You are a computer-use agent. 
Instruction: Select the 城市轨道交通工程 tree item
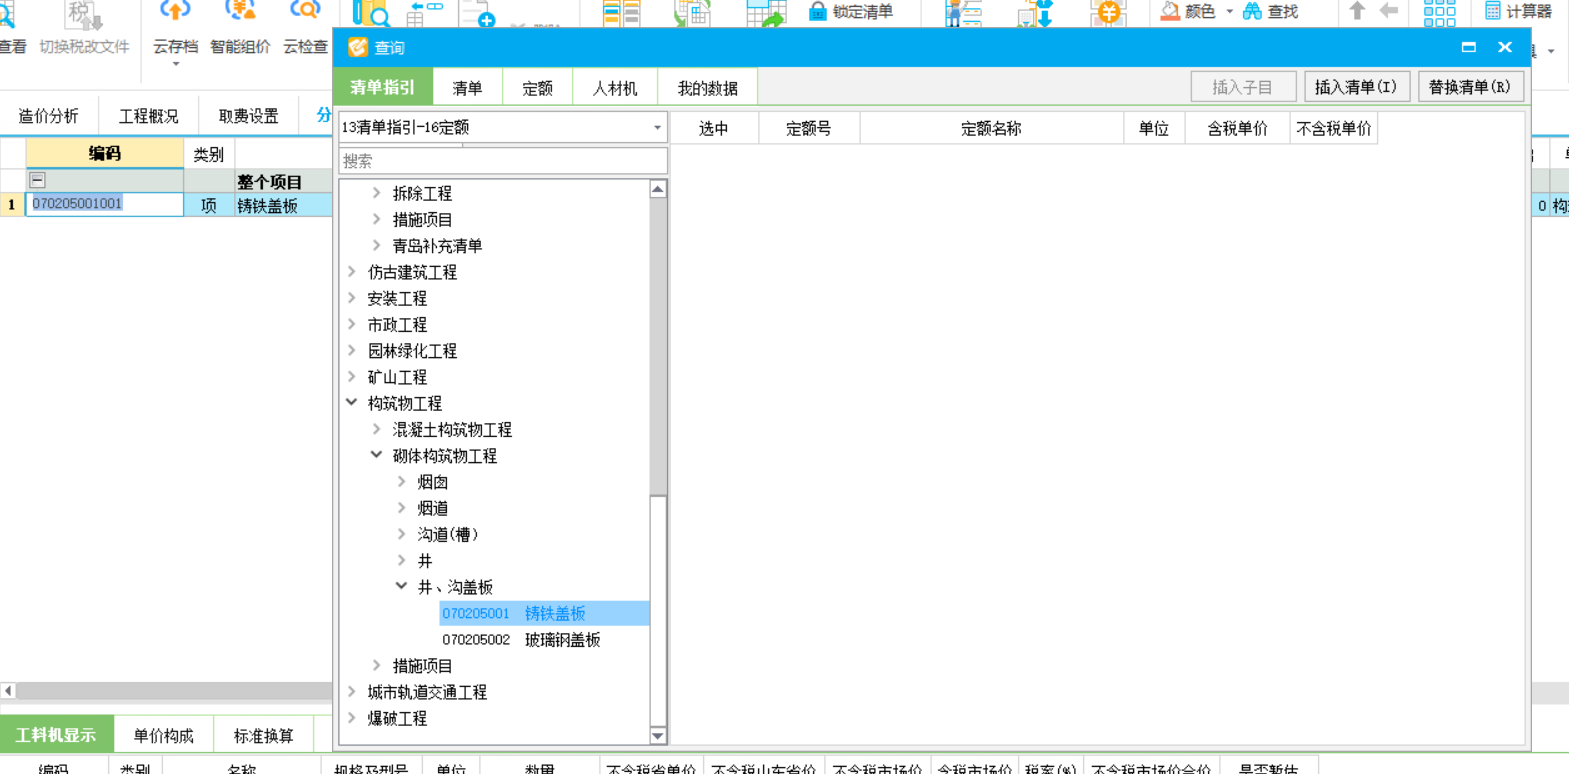point(427,692)
